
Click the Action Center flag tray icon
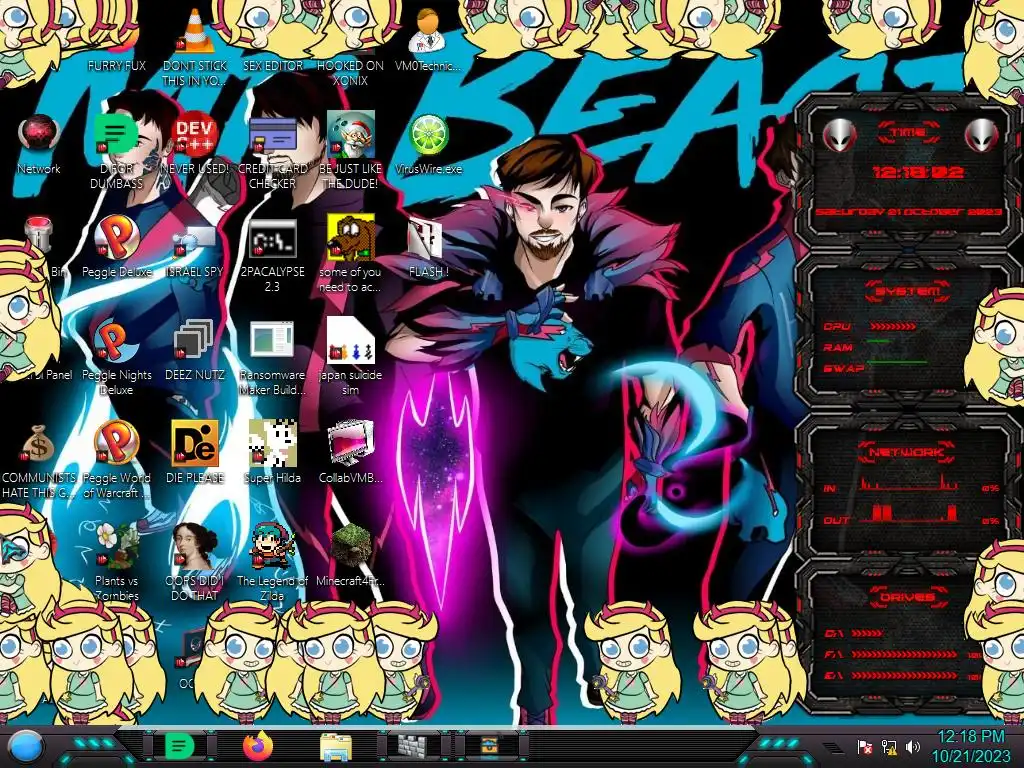pyautogui.click(x=865, y=747)
